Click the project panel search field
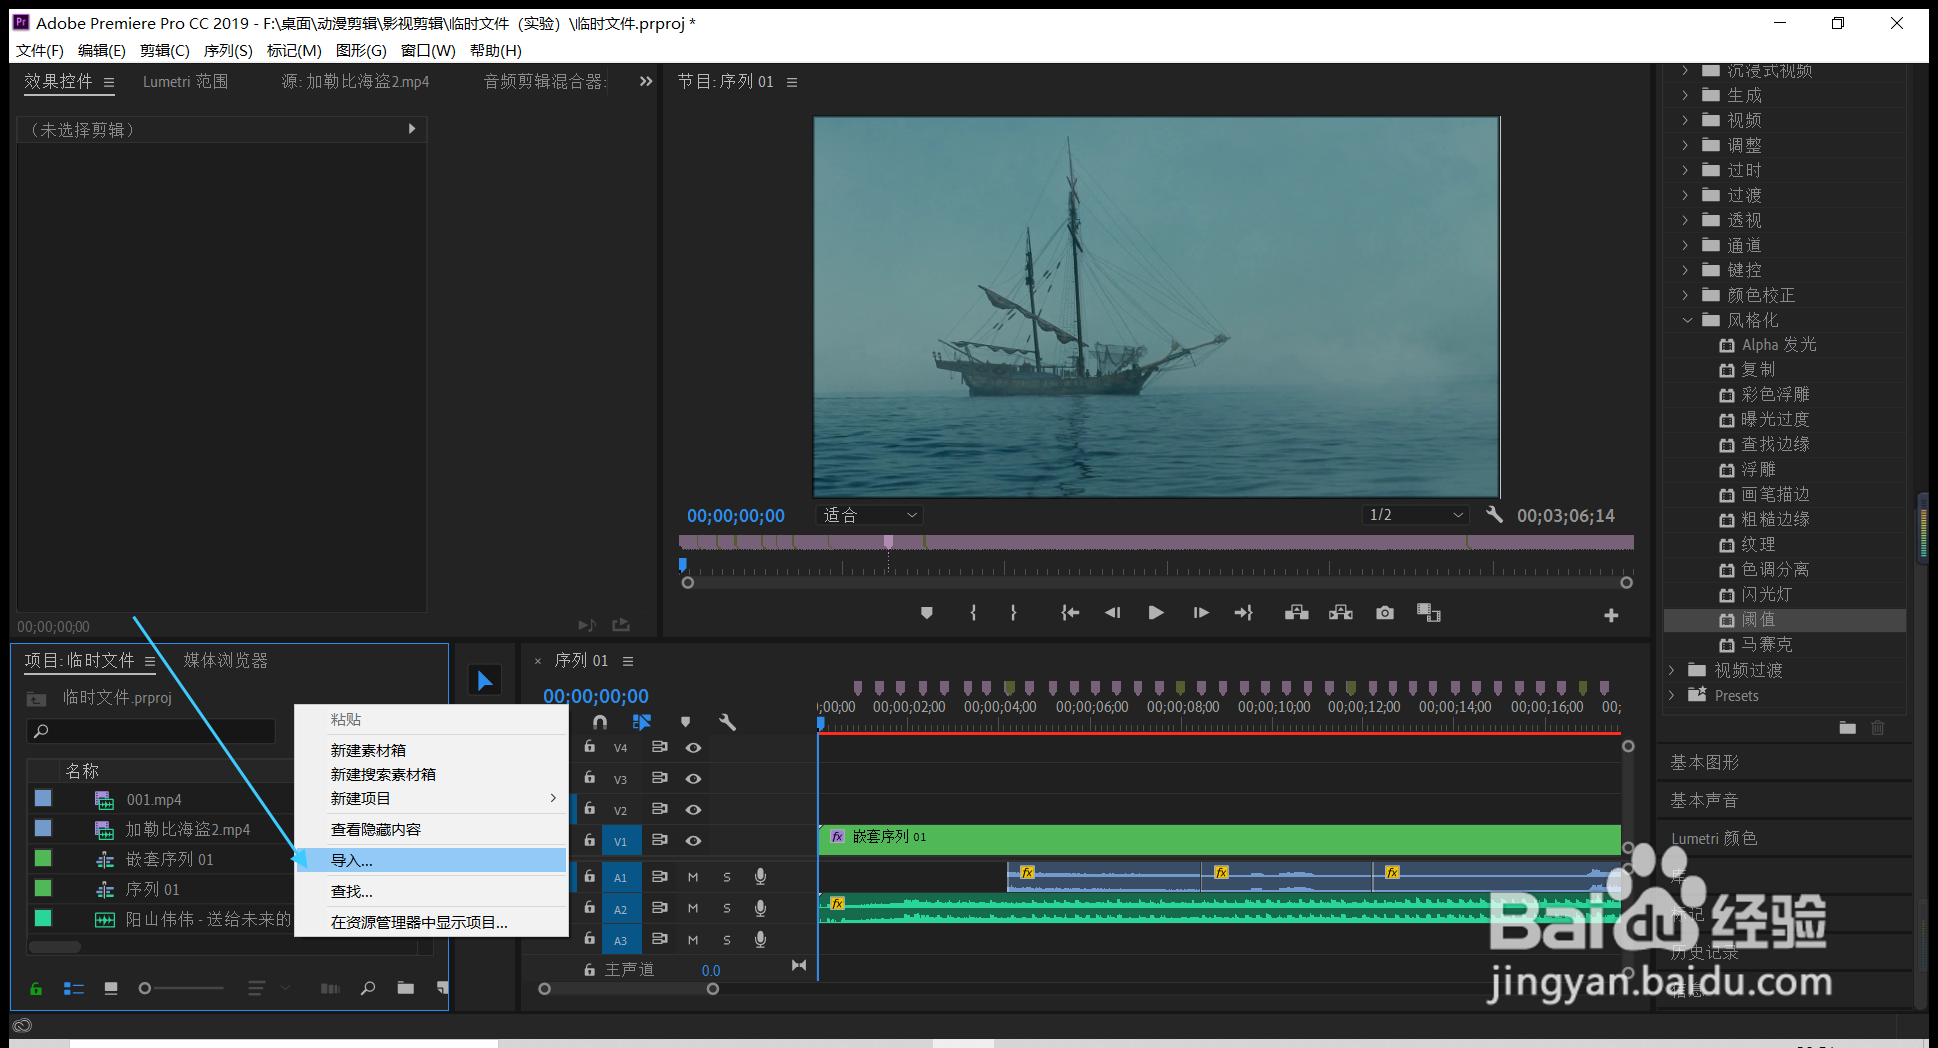This screenshot has width=1938, height=1048. (151, 731)
